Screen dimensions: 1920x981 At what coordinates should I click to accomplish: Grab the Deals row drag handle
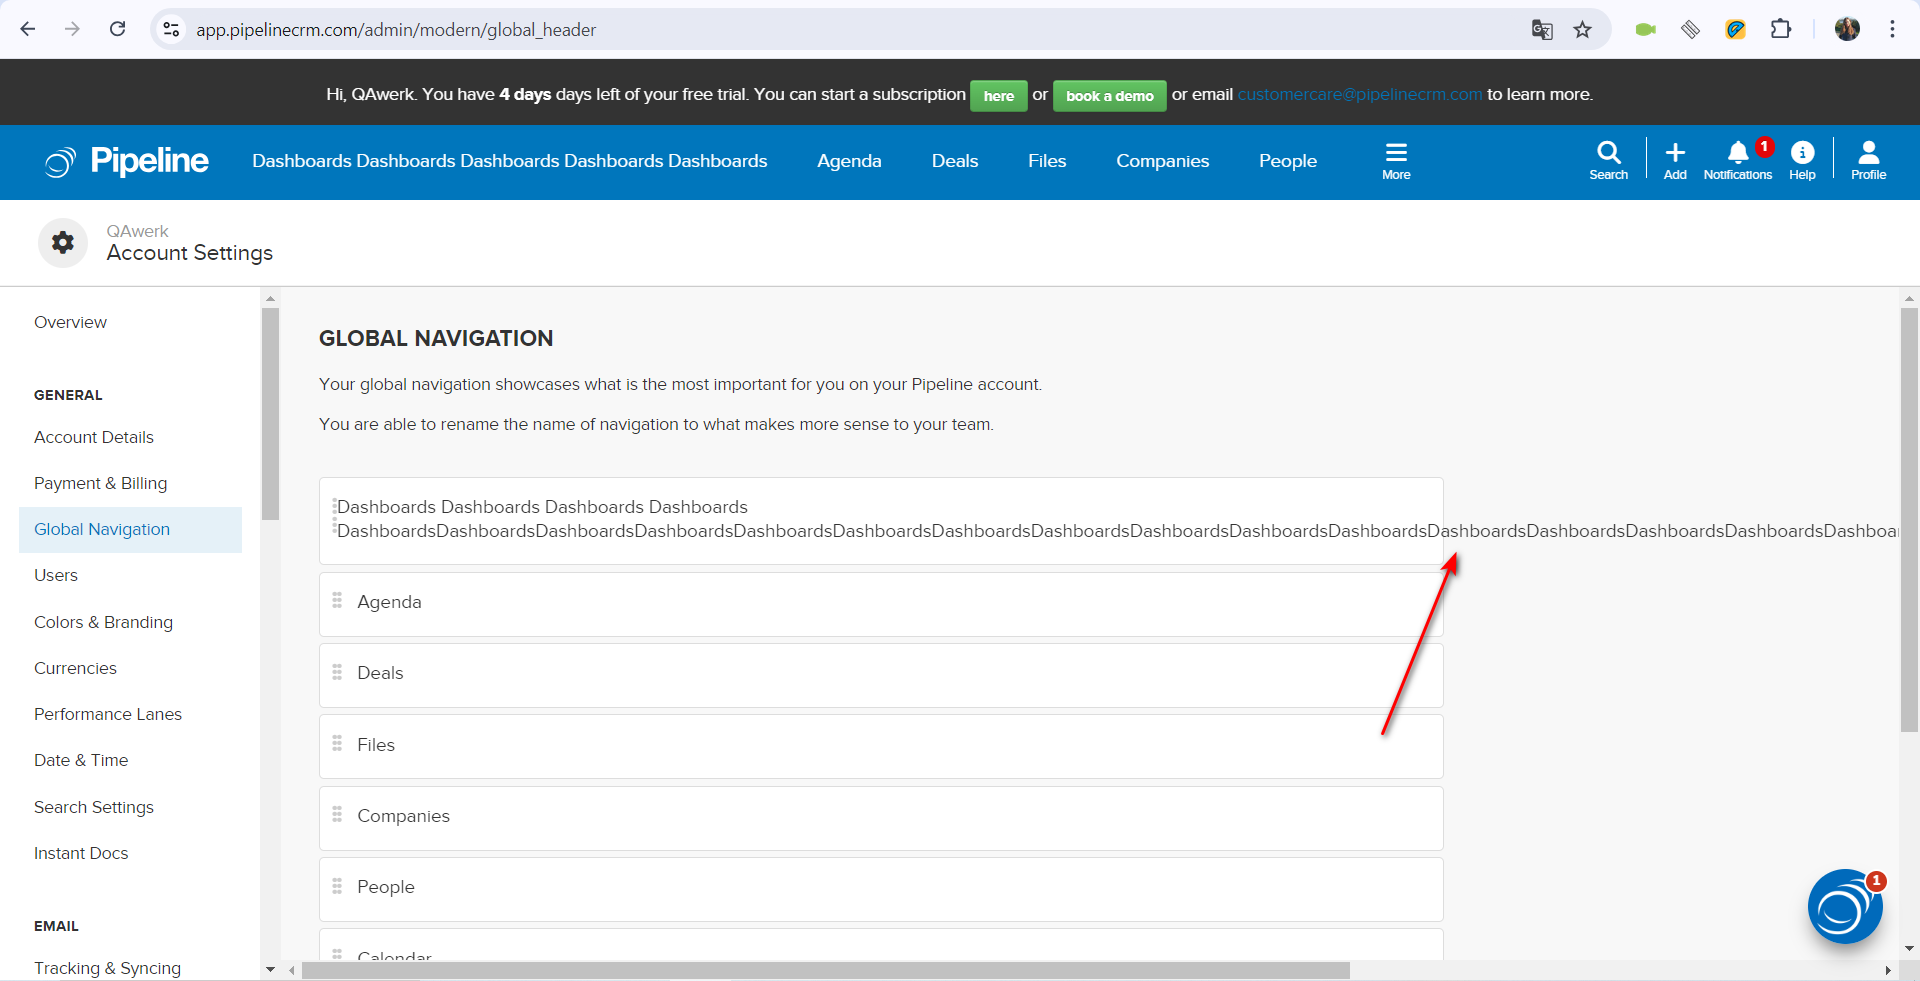[x=337, y=672]
